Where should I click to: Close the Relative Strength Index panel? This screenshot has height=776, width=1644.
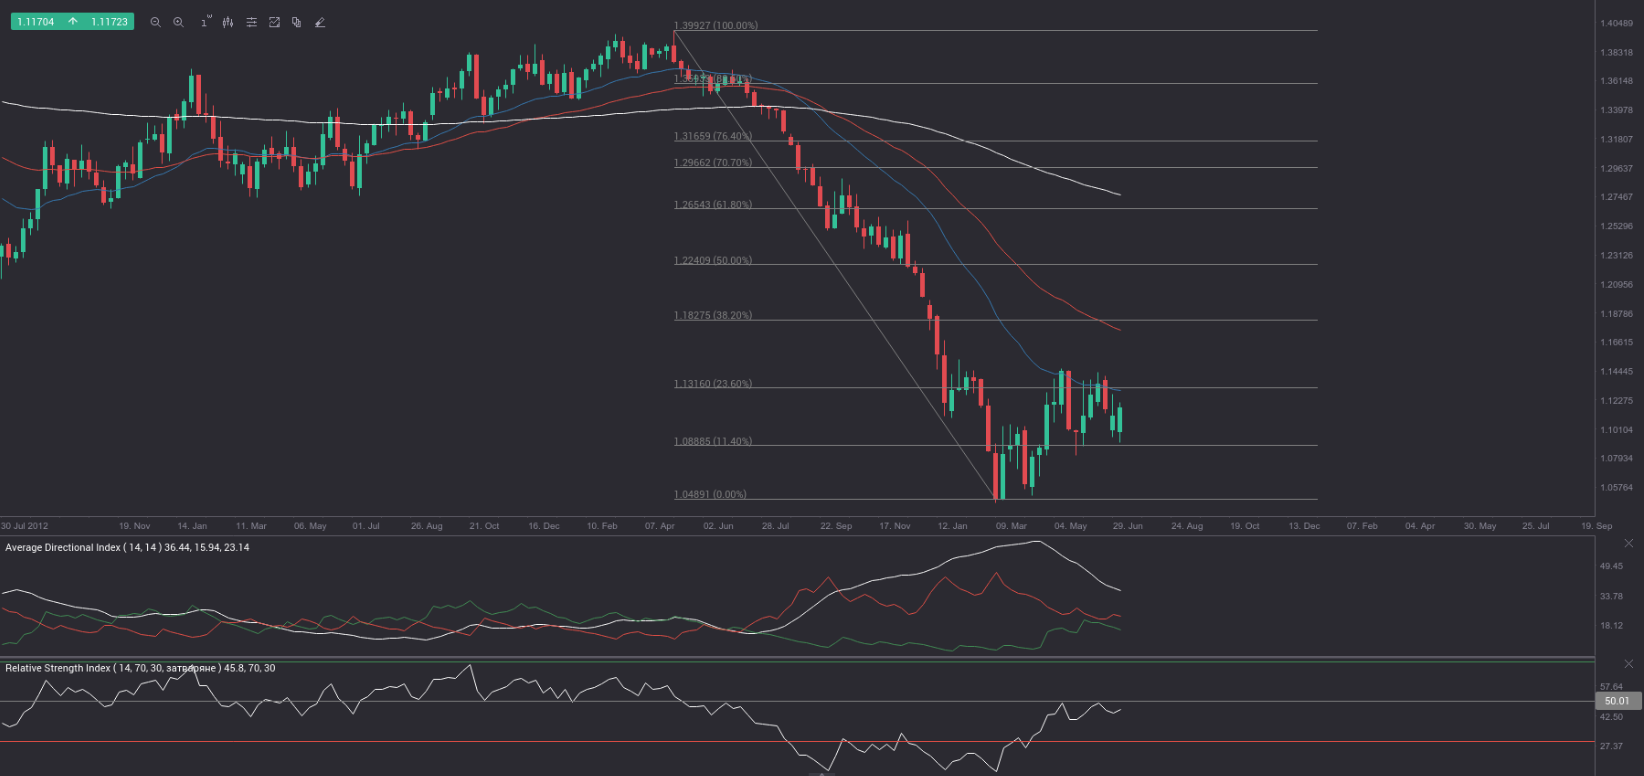pos(1629,664)
